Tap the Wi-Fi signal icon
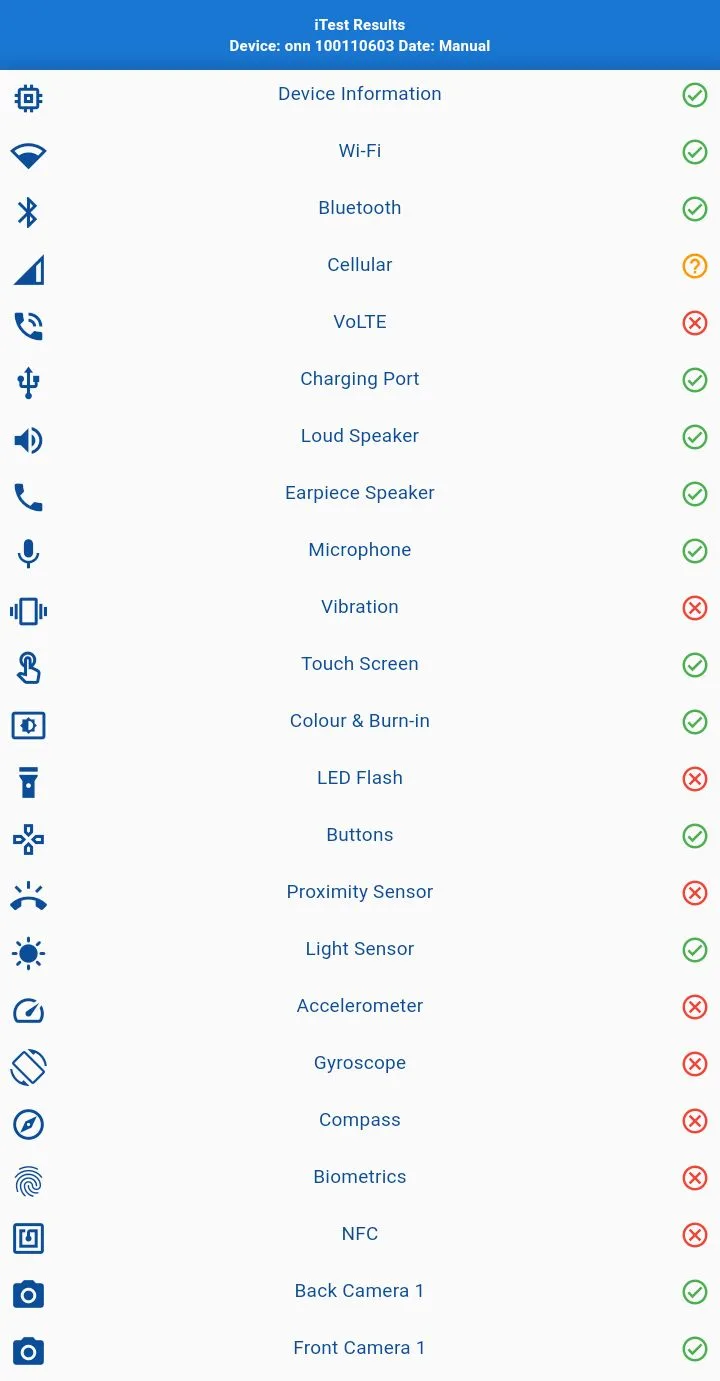Screen dimensions: 720x1381 click(x=28, y=155)
